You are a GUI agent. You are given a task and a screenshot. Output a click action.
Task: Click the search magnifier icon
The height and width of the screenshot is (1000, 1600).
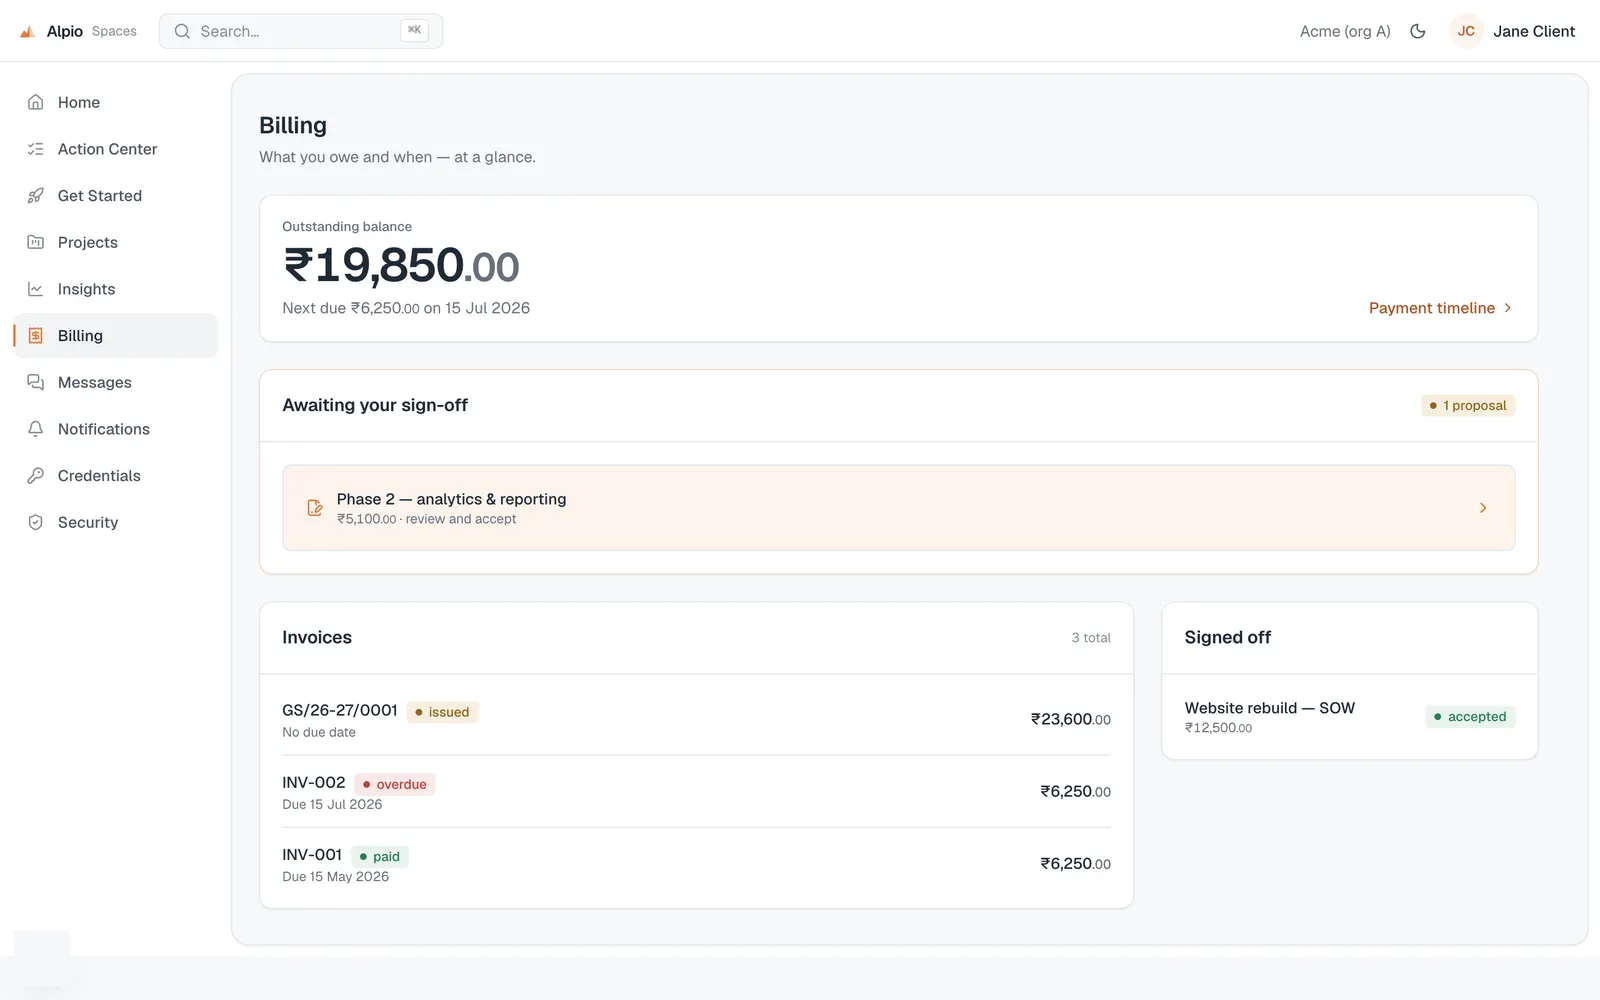click(x=182, y=31)
